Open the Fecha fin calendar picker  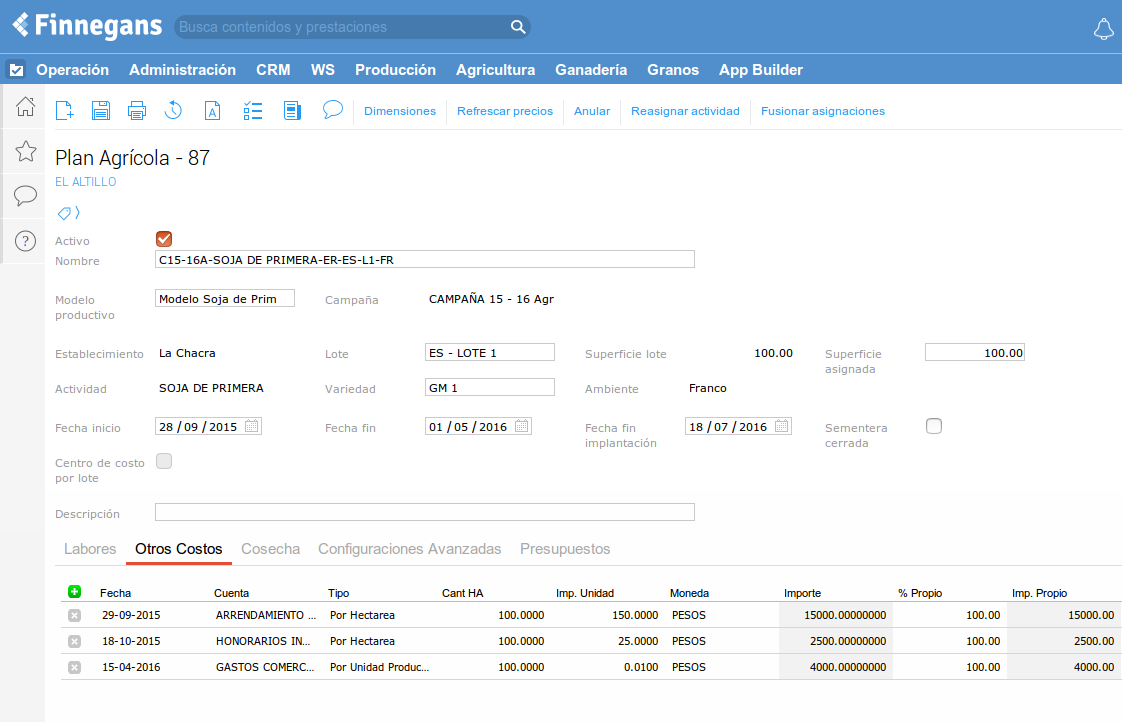click(x=522, y=426)
